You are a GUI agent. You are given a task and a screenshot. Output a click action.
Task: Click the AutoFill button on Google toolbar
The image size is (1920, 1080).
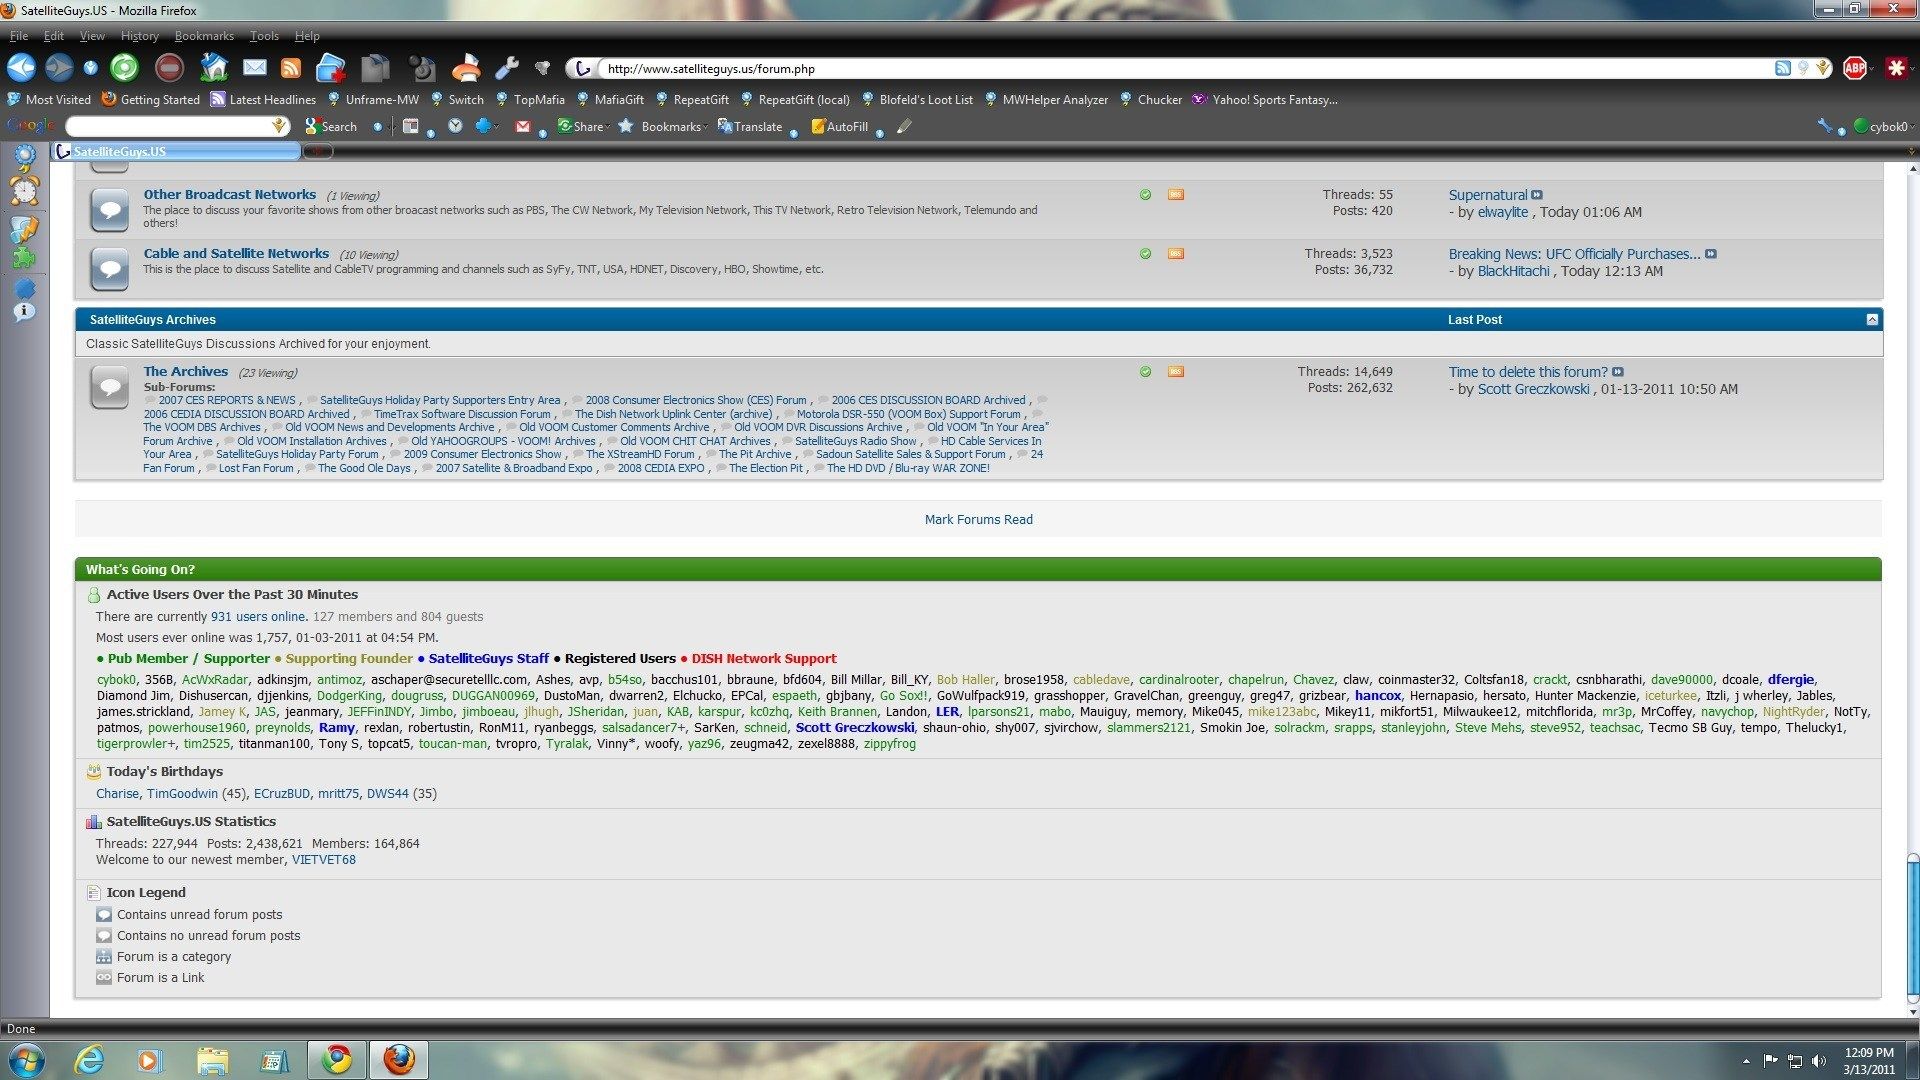(x=839, y=126)
